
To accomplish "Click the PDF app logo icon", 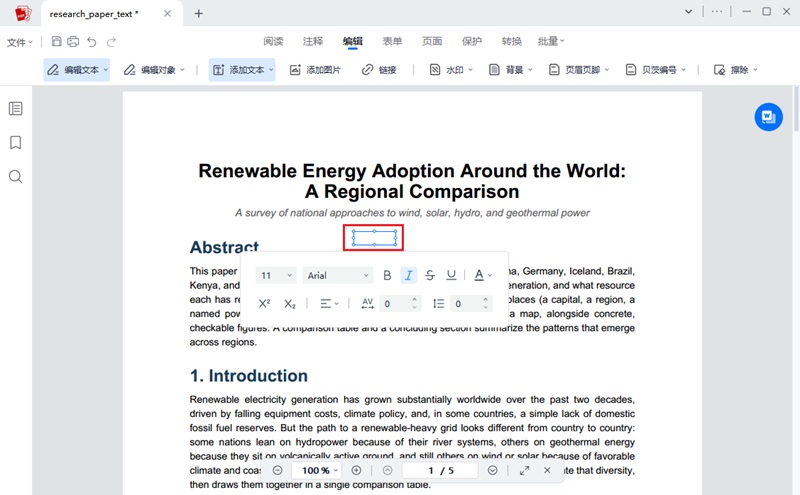I will 22,13.
